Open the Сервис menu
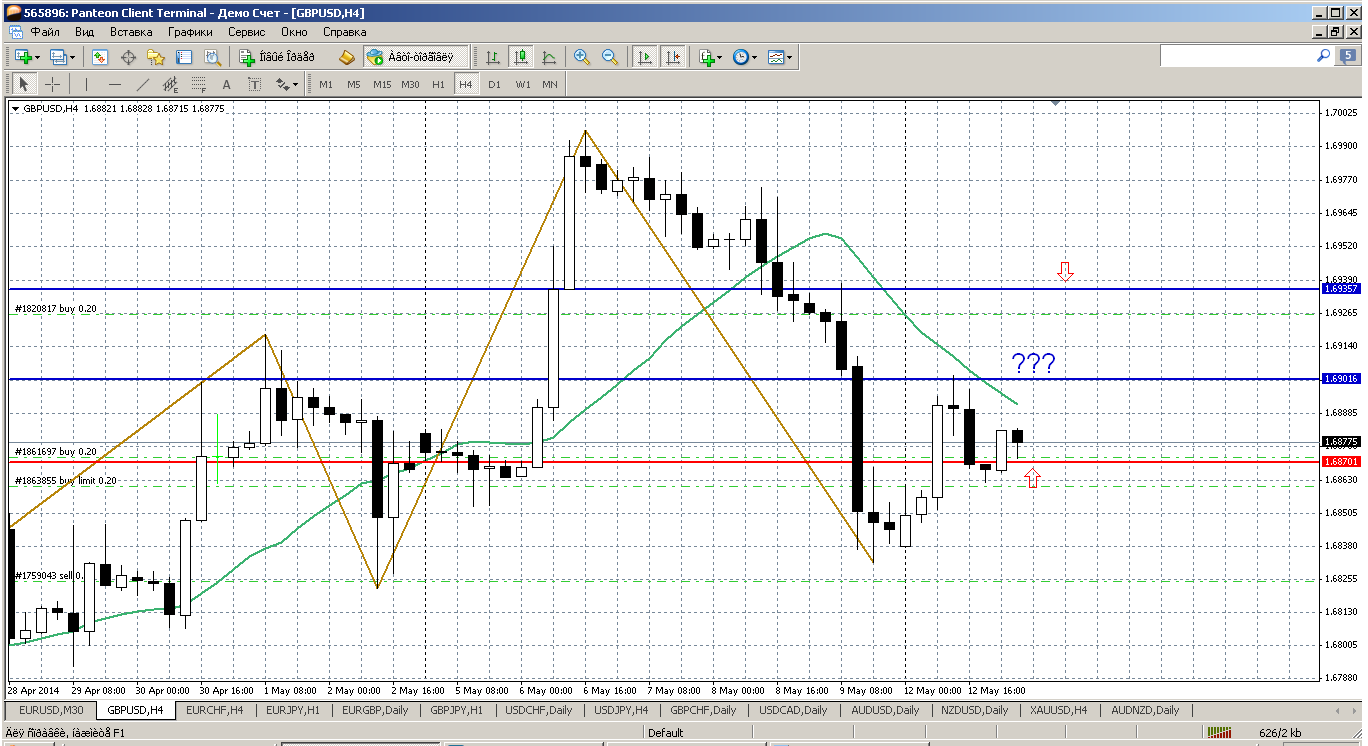Viewport: 1368px width, 746px height. (247, 32)
